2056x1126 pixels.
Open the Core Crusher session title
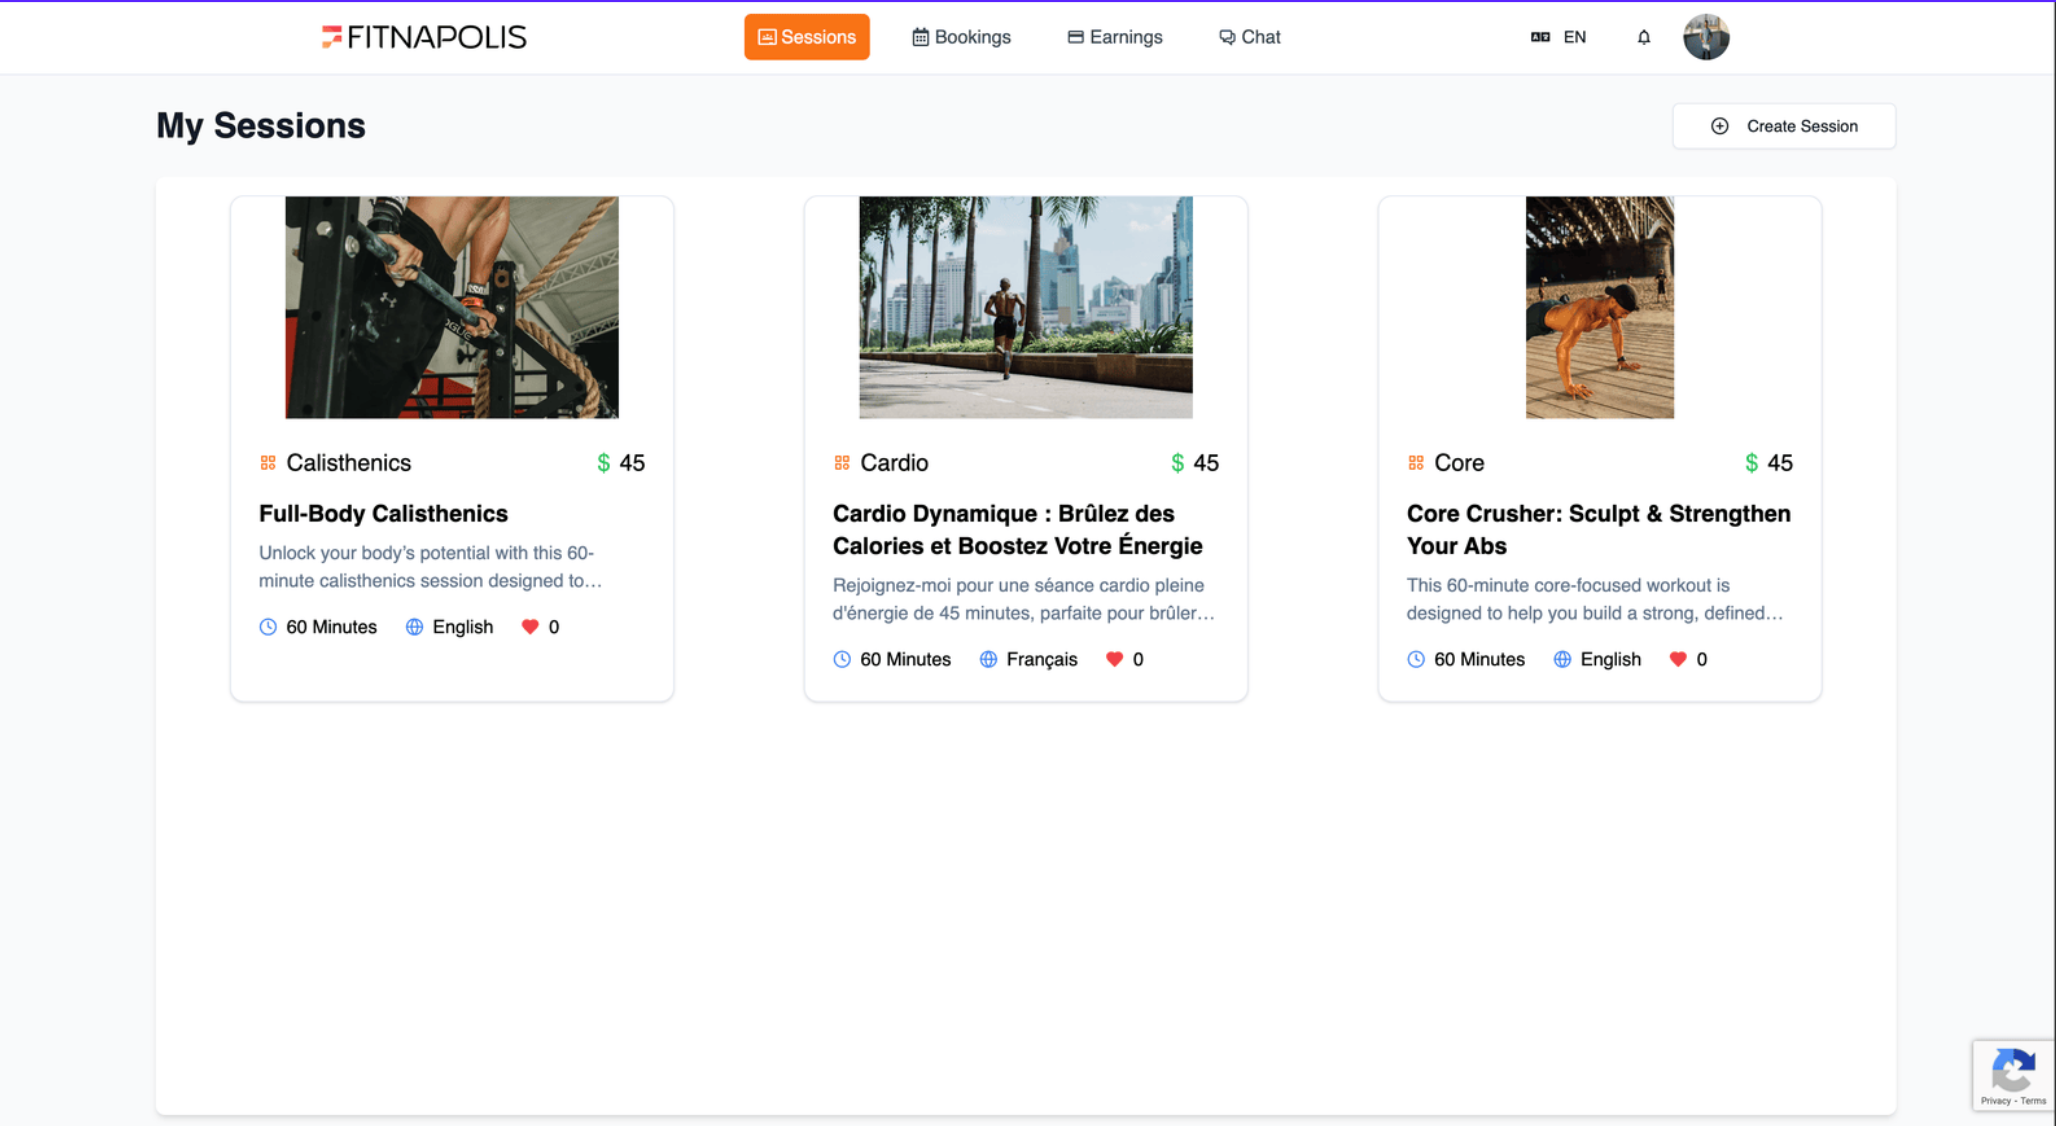(1598, 529)
